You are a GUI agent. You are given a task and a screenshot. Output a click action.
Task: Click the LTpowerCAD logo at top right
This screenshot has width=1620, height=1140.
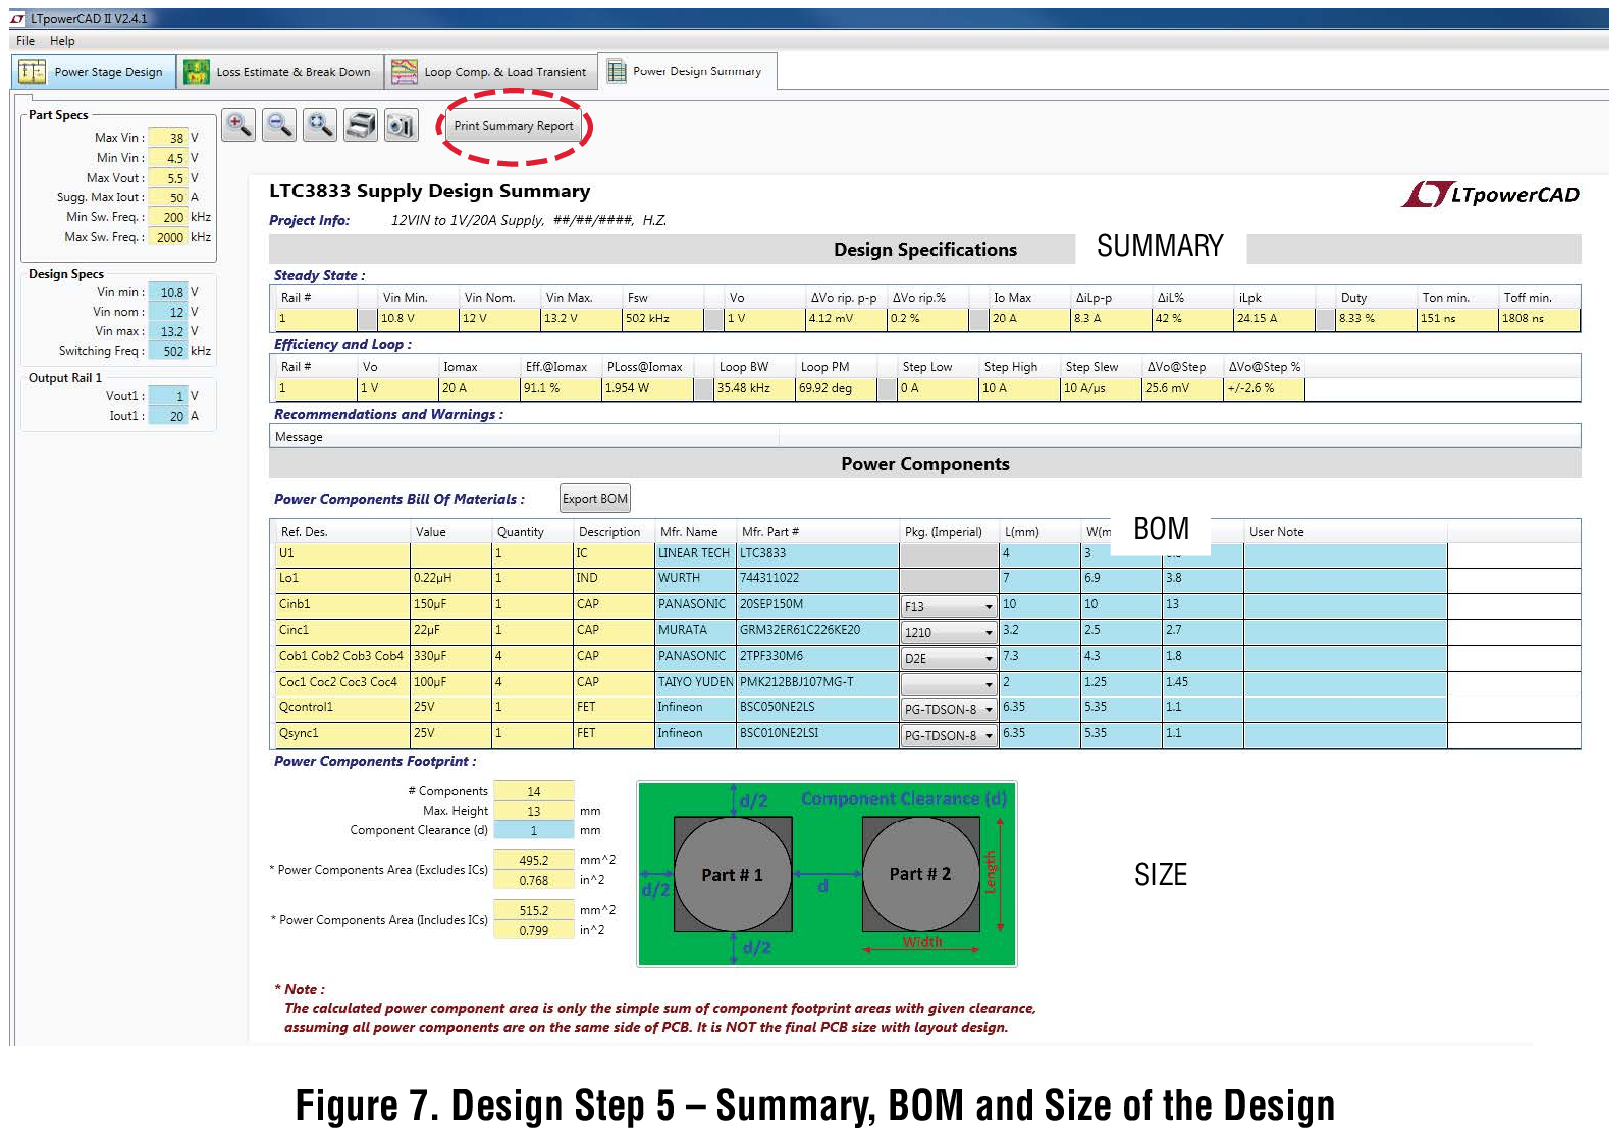(1491, 194)
